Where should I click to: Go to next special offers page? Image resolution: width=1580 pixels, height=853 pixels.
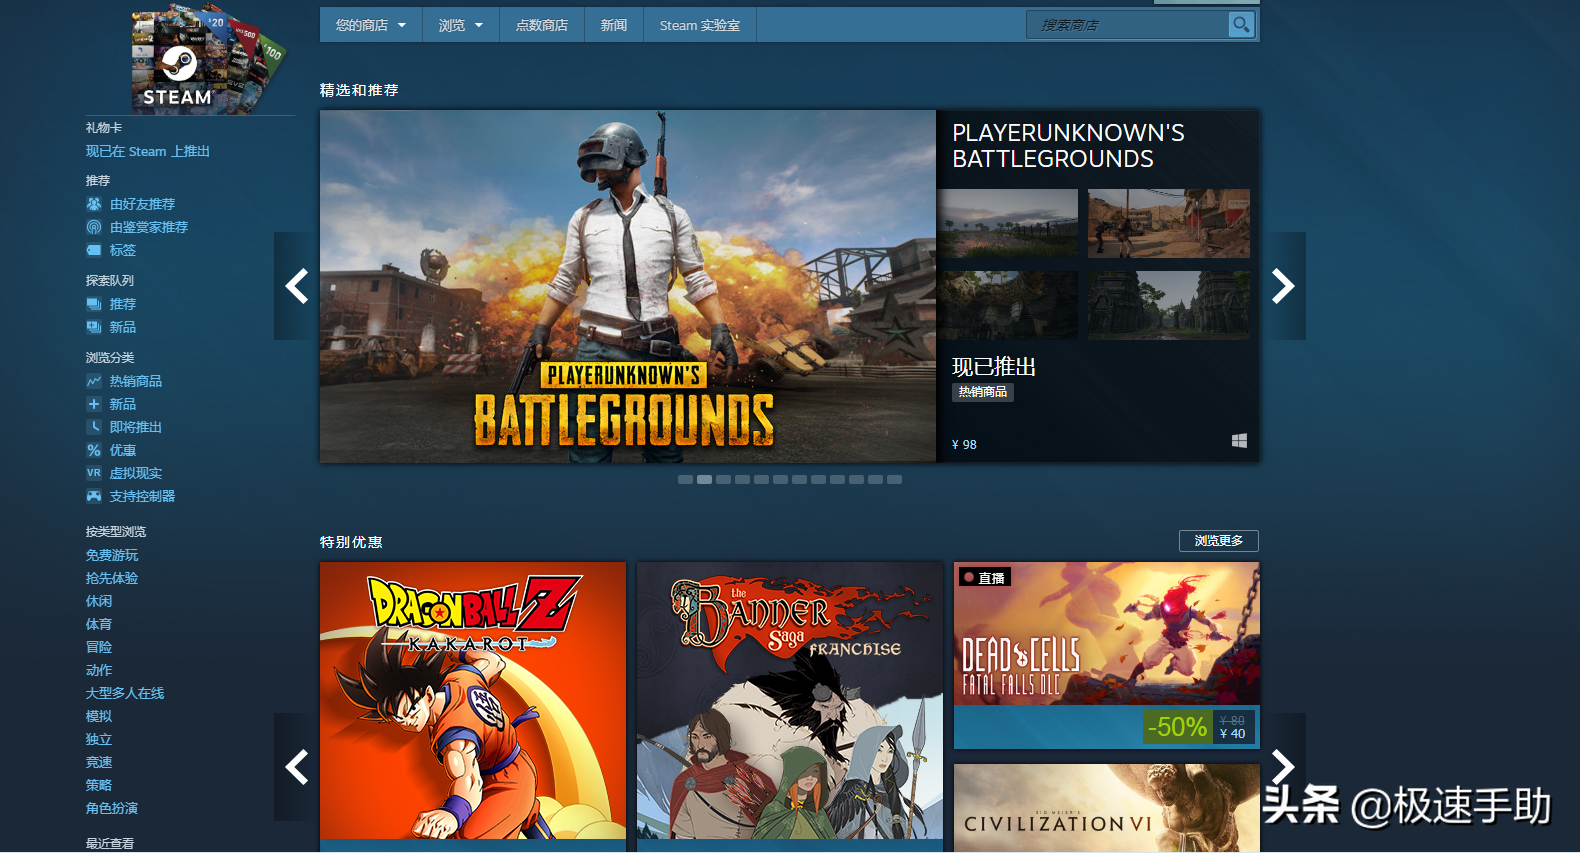coord(1283,767)
